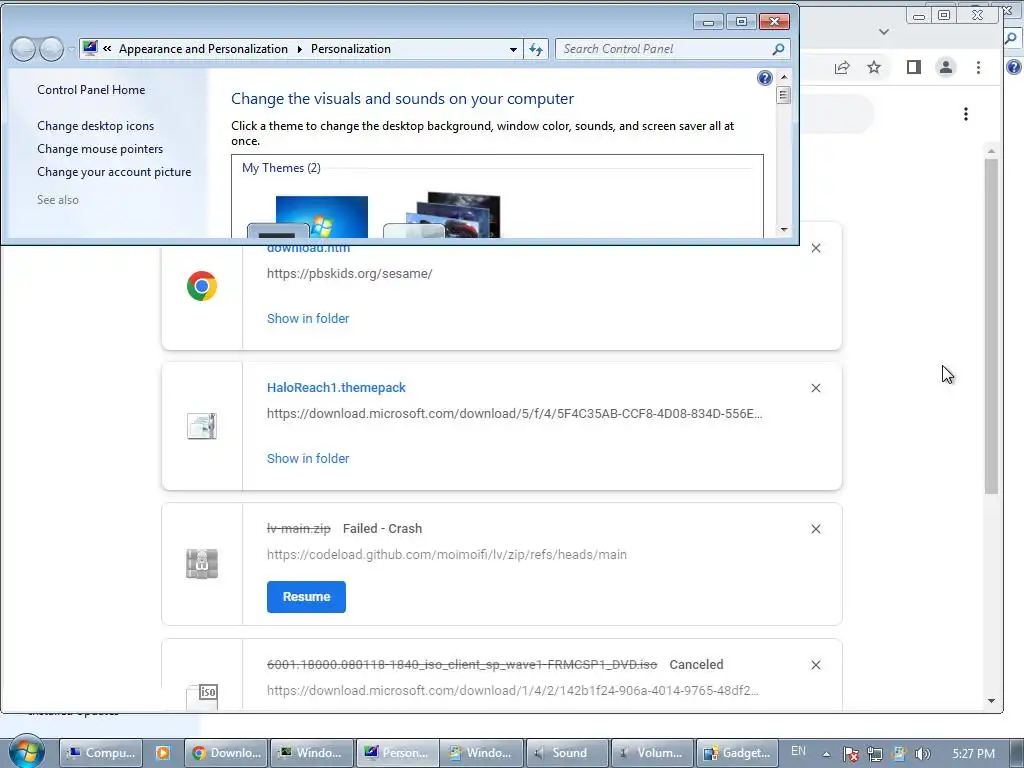Switch to the Volume taskbar button
Screen dimensions: 1024x768
(x=652, y=753)
